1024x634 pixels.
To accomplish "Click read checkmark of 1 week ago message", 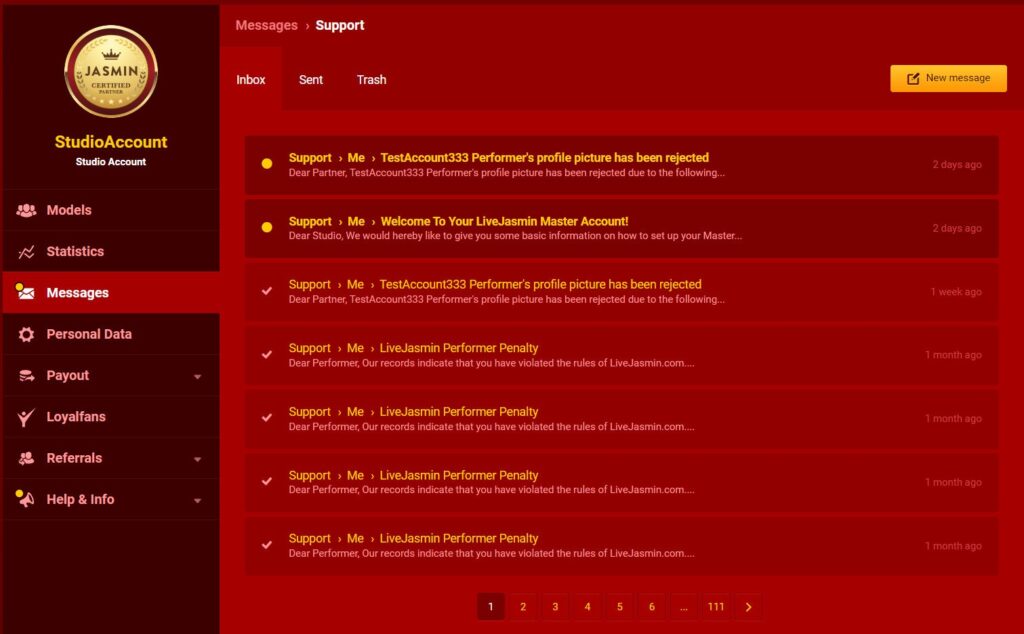I will (266, 291).
